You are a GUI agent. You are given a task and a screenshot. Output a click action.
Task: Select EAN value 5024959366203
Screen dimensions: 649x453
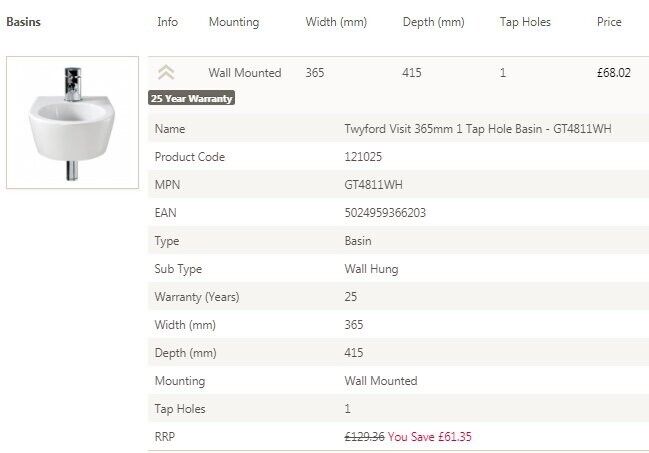tap(385, 213)
